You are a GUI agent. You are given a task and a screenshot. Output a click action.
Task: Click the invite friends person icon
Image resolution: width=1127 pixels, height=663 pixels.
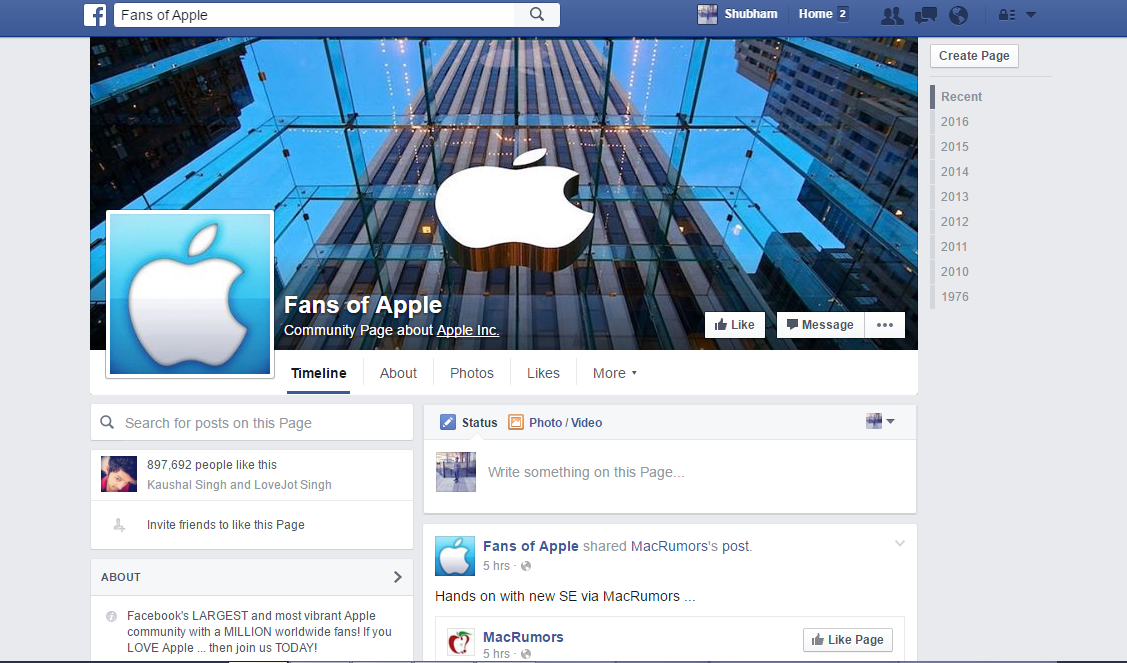pyautogui.click(x=119, y=525)
